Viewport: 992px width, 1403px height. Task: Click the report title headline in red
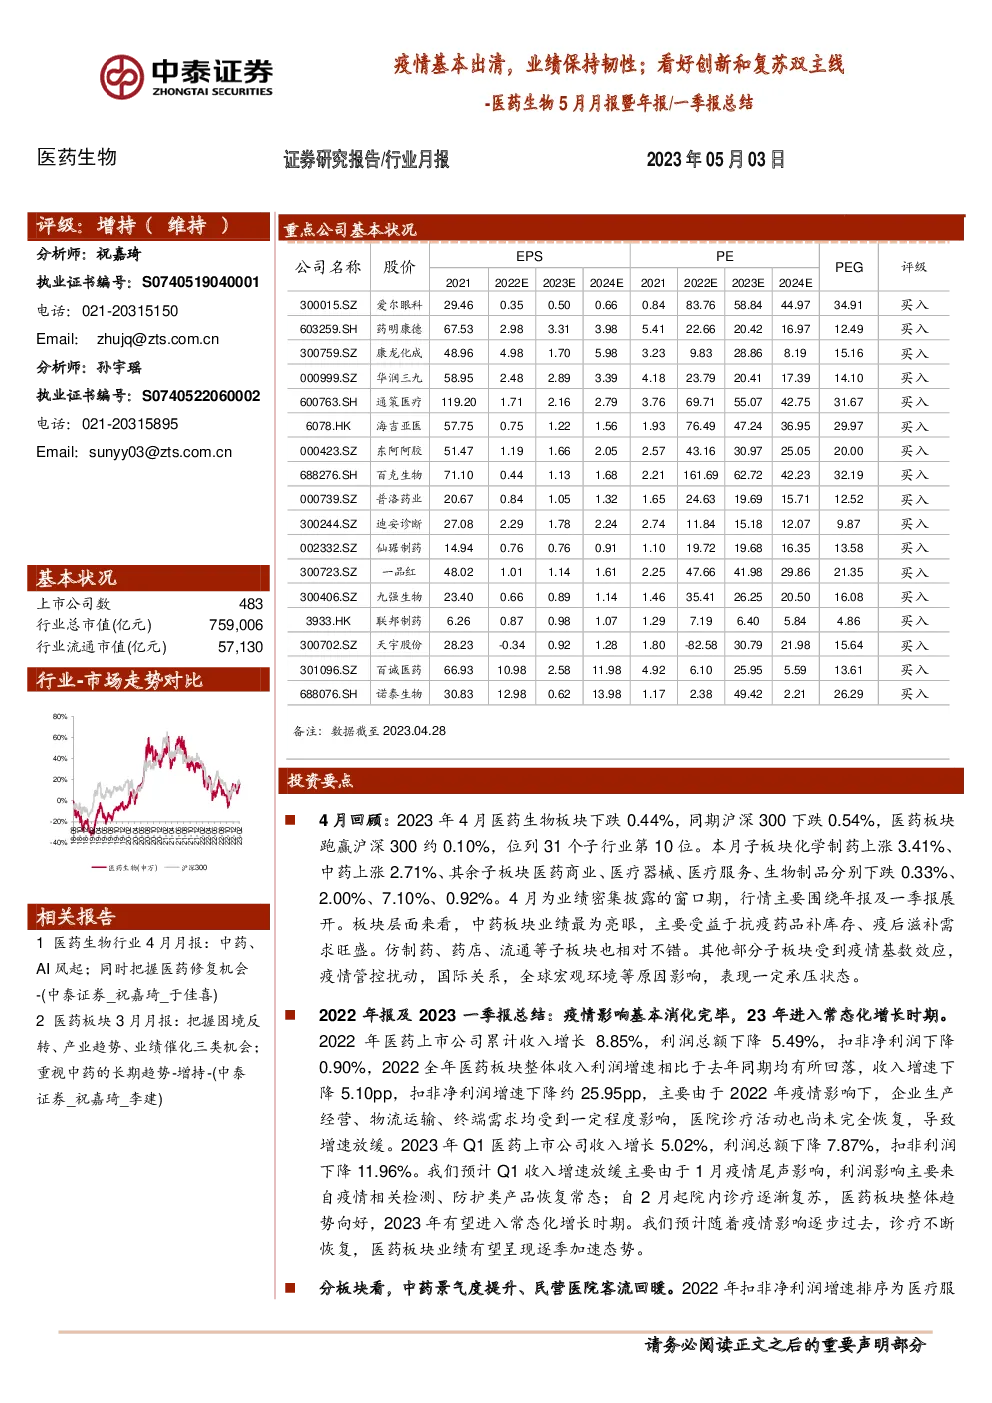point(619,65)
